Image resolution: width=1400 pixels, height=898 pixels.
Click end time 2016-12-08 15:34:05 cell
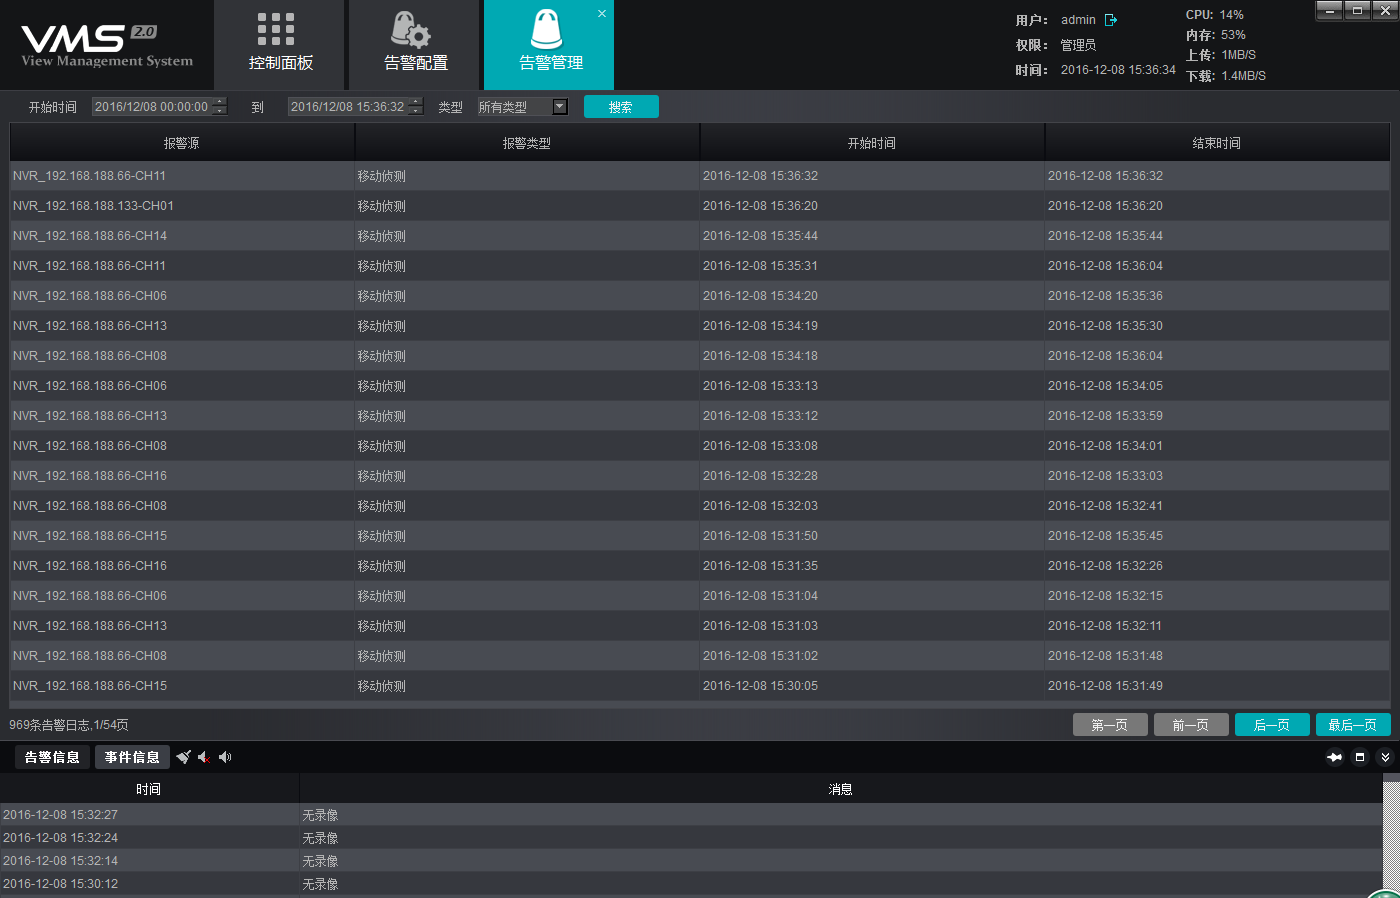pos(1217,386)
